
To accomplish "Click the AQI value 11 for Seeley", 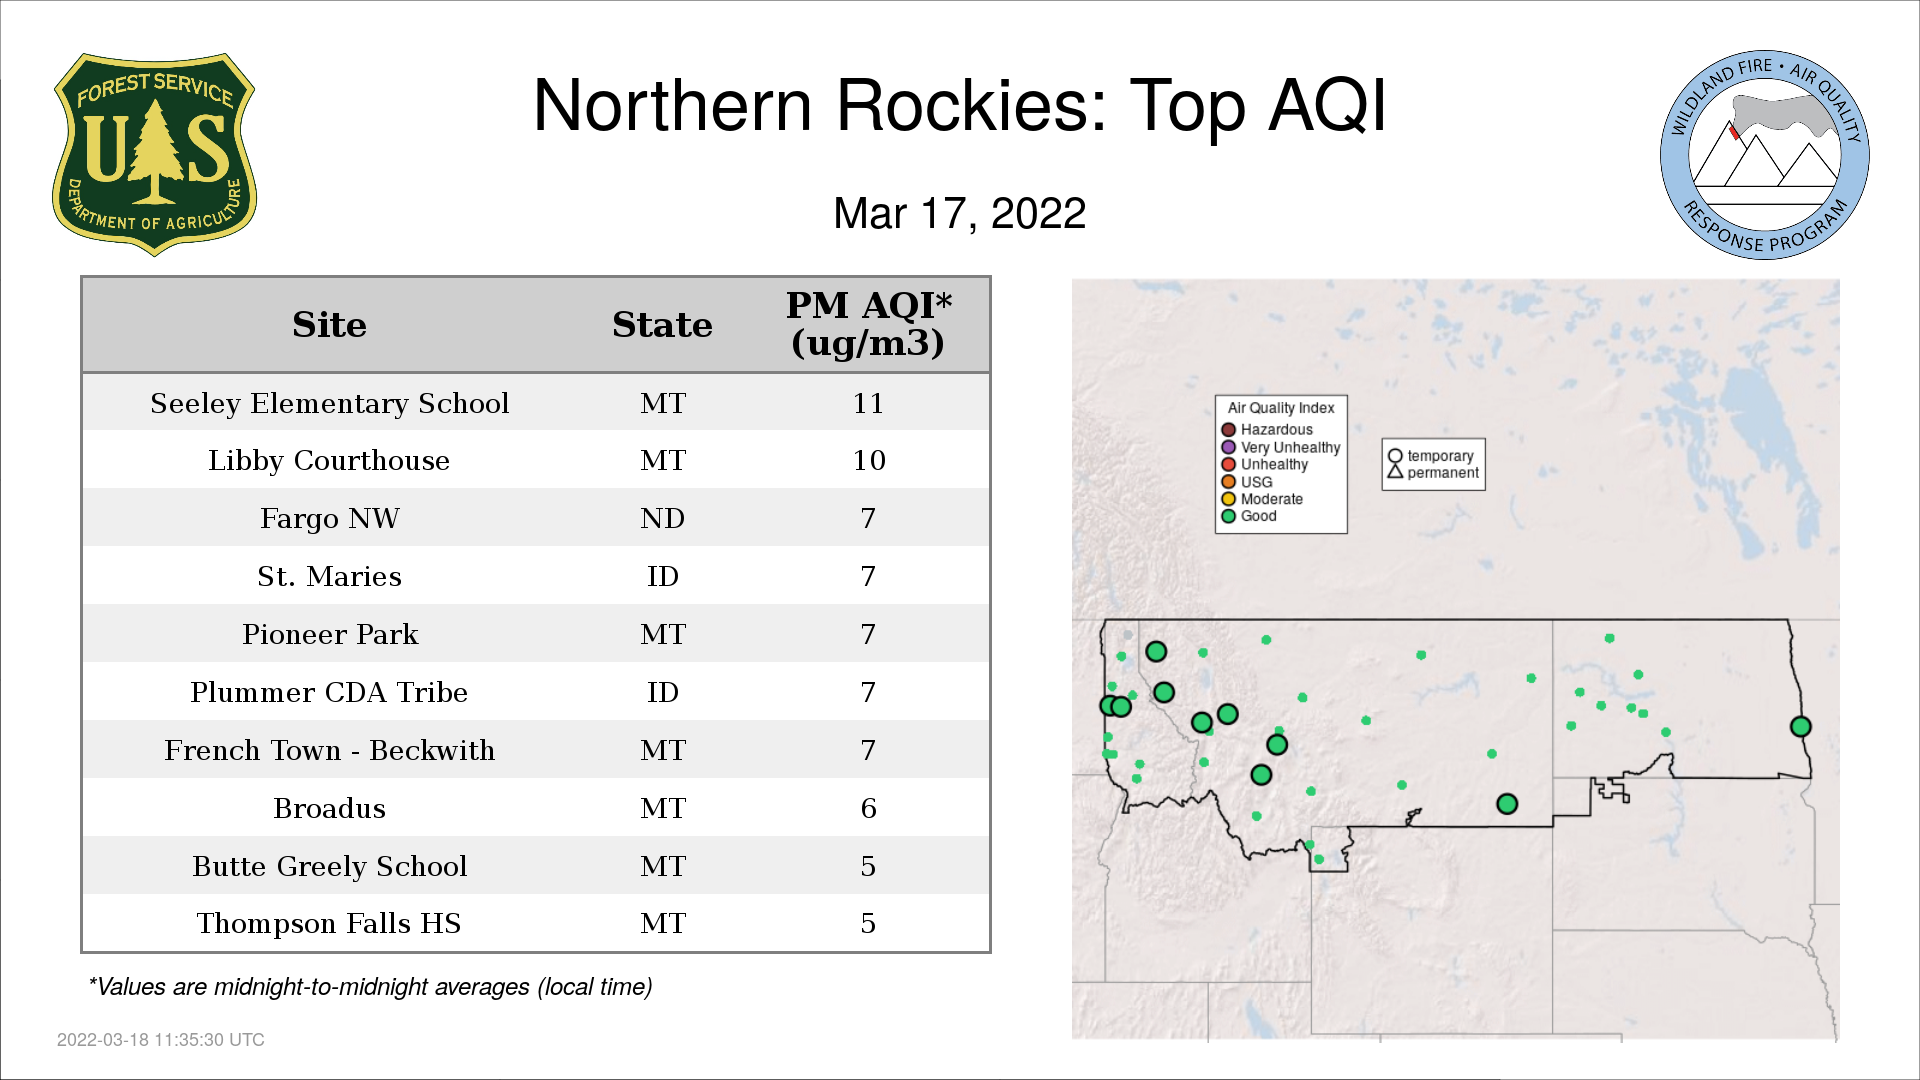I will (x=868, y=403).
